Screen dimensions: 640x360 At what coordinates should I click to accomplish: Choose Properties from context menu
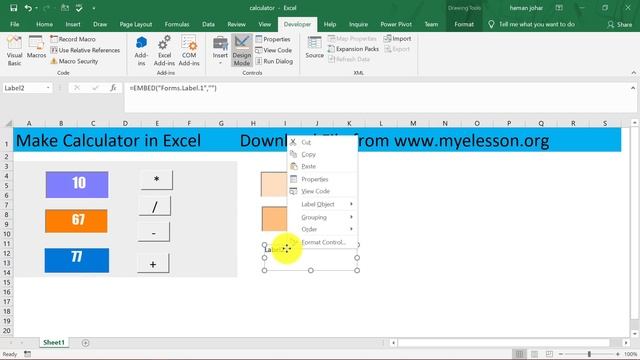[x=322, y=179]
